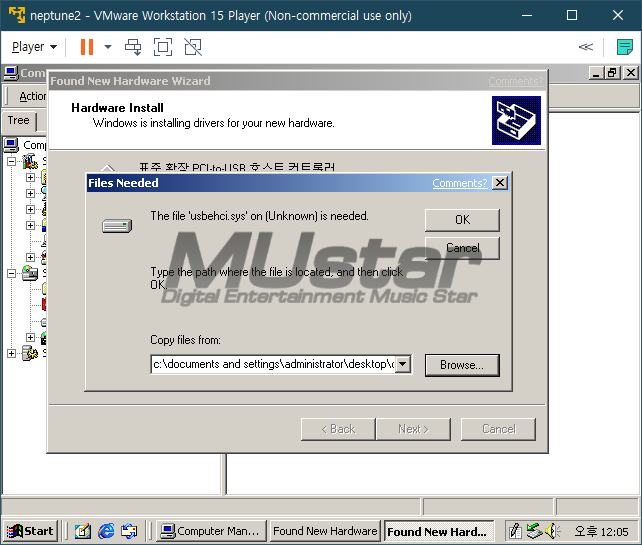The image size is (642, 545).
Task: Expand fourth child node under System Tools
Action: point(30,225)
